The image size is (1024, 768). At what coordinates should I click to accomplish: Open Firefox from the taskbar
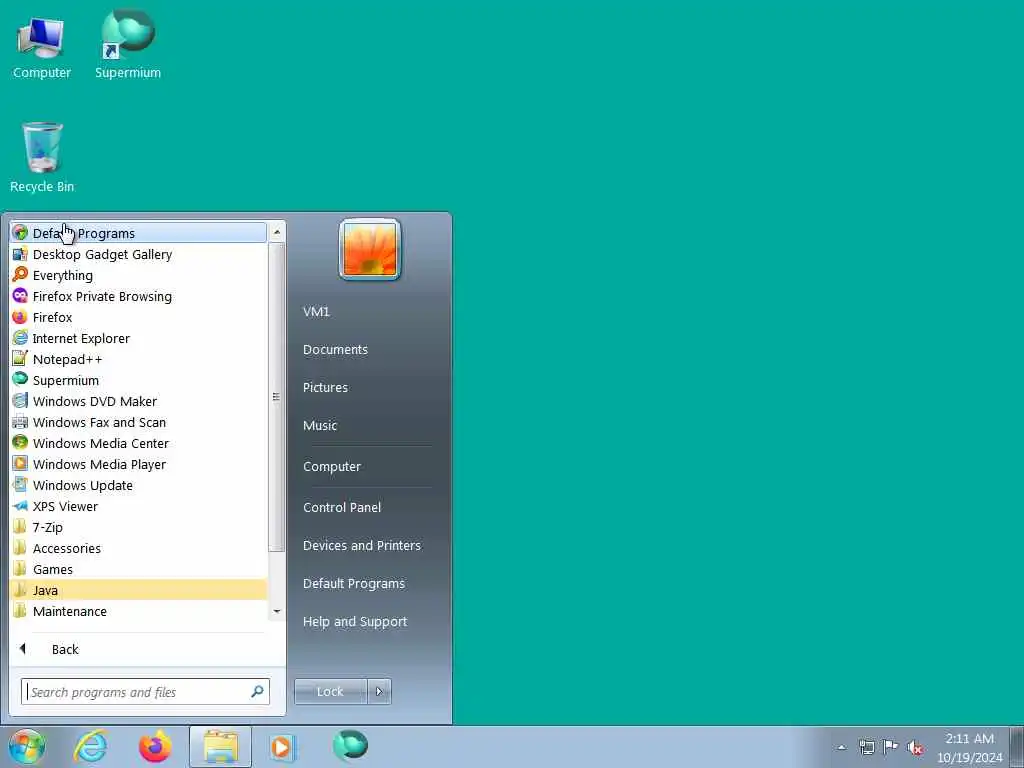[x=155, y=746]
